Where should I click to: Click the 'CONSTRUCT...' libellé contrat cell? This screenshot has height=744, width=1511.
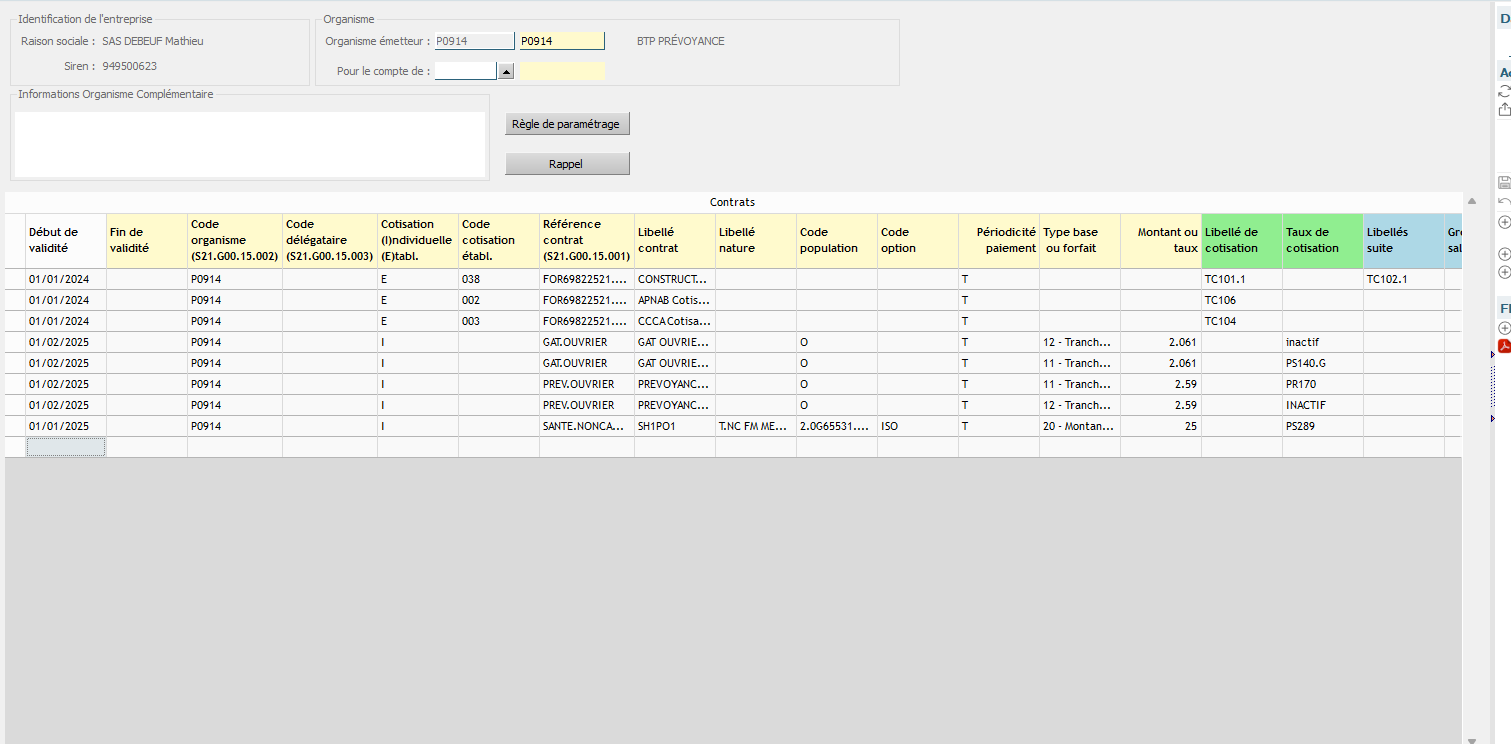point(674,279)
